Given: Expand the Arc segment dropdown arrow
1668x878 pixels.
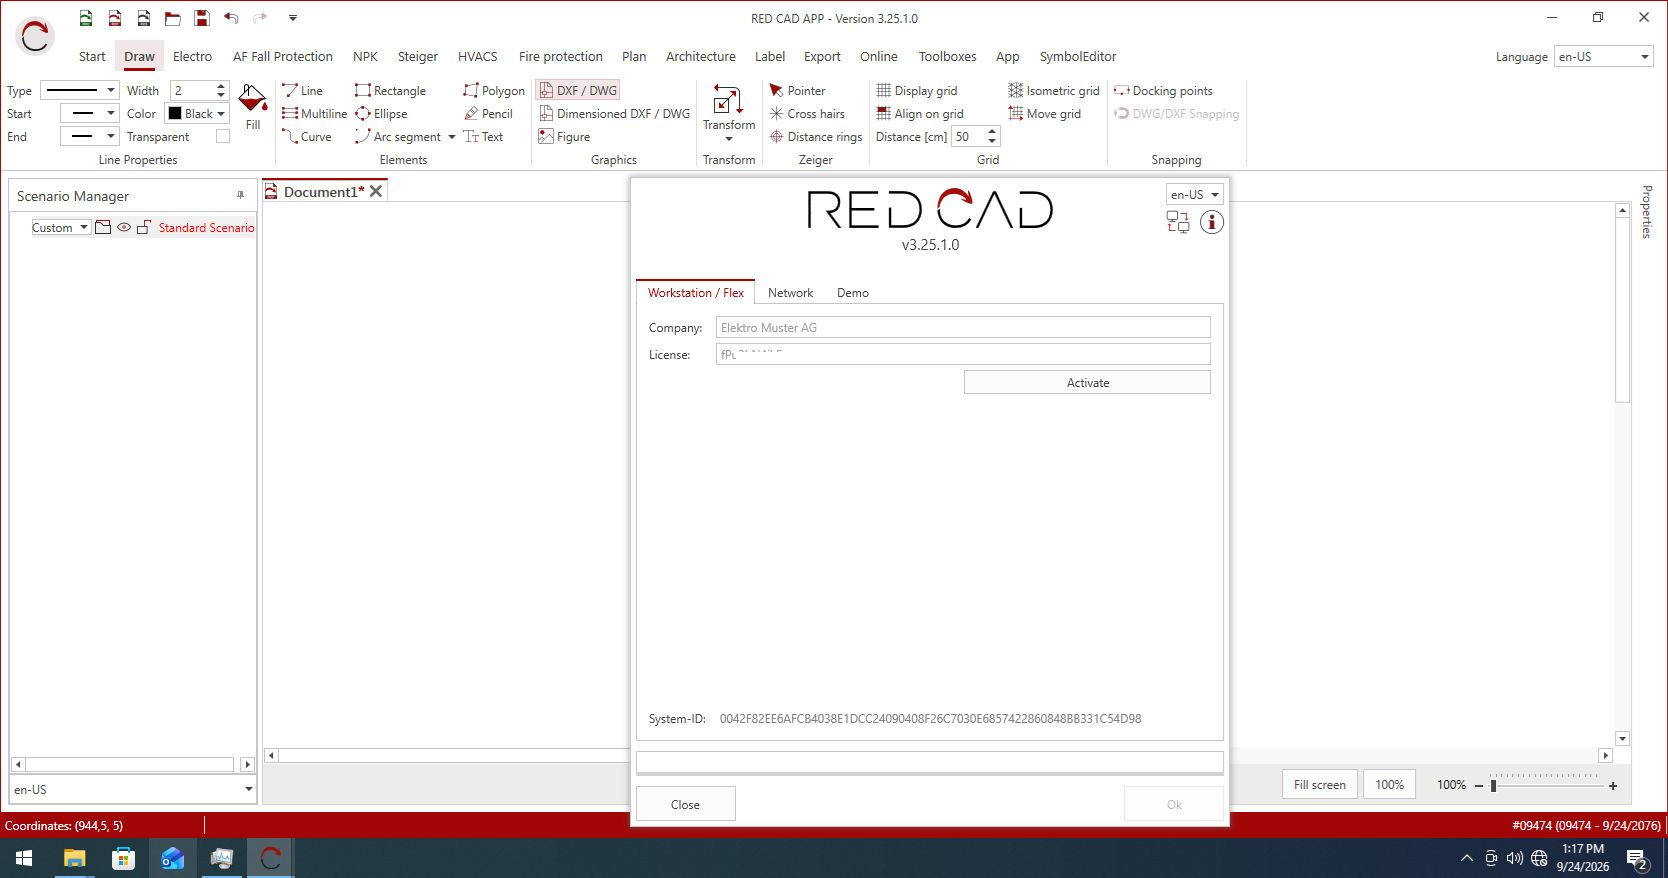Looking at the screenshot, I should point(451,137).
